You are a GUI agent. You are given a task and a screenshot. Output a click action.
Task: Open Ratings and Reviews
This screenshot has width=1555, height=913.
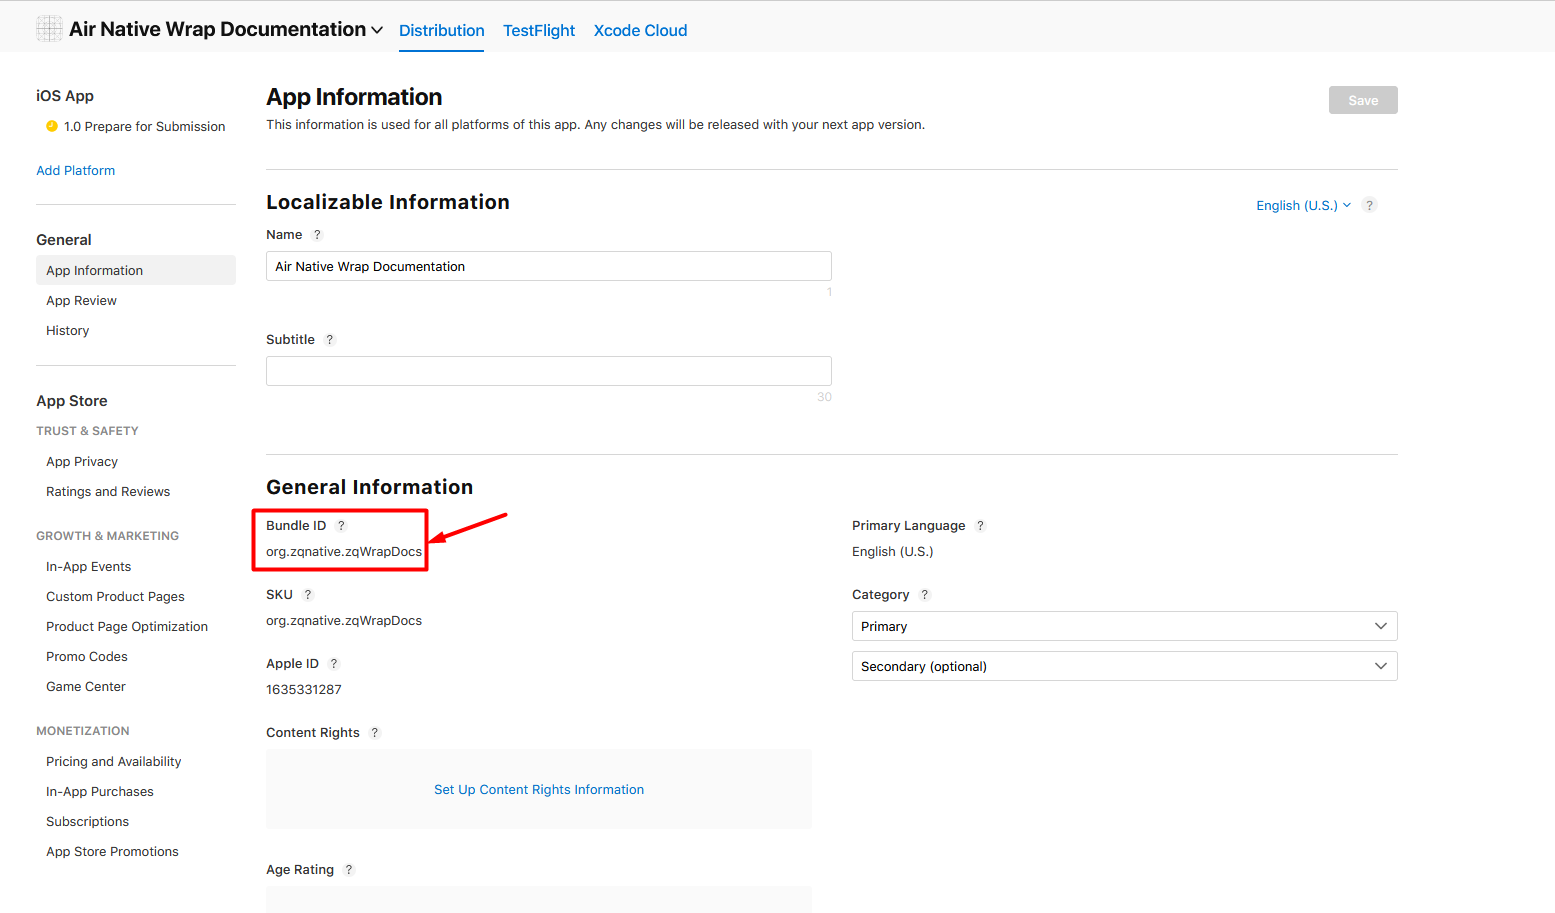click(108, 492)
